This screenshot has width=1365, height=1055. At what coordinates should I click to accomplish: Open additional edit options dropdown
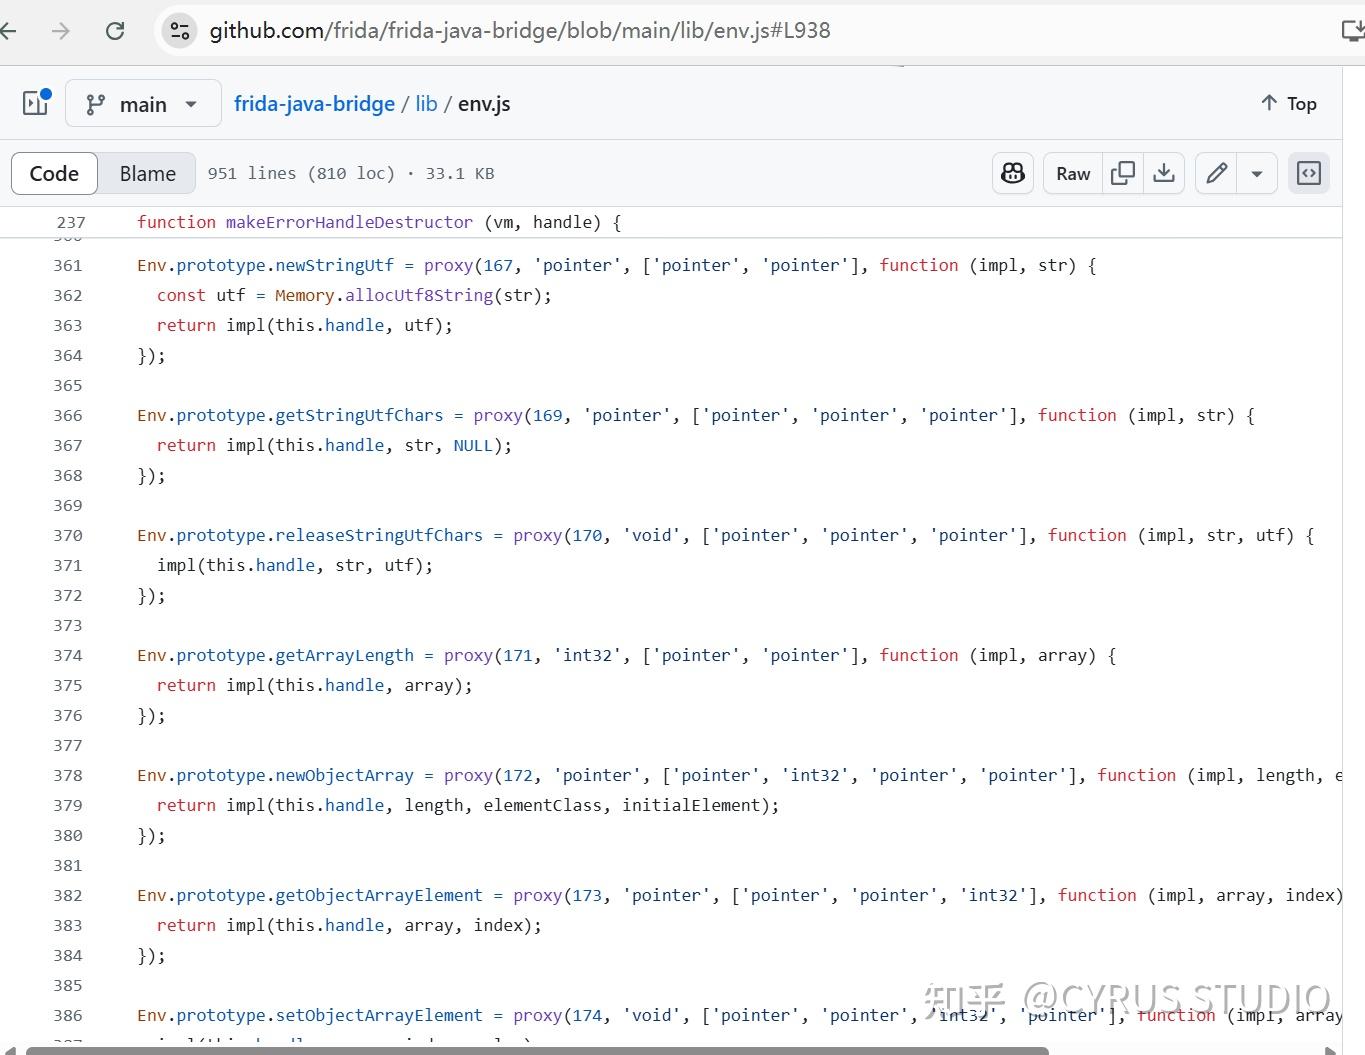[1257, 173]
